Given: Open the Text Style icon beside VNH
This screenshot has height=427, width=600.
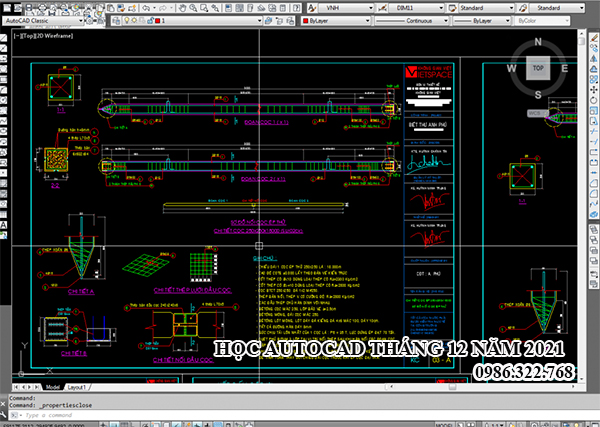Looking at the screenshot, I should 312,8.
